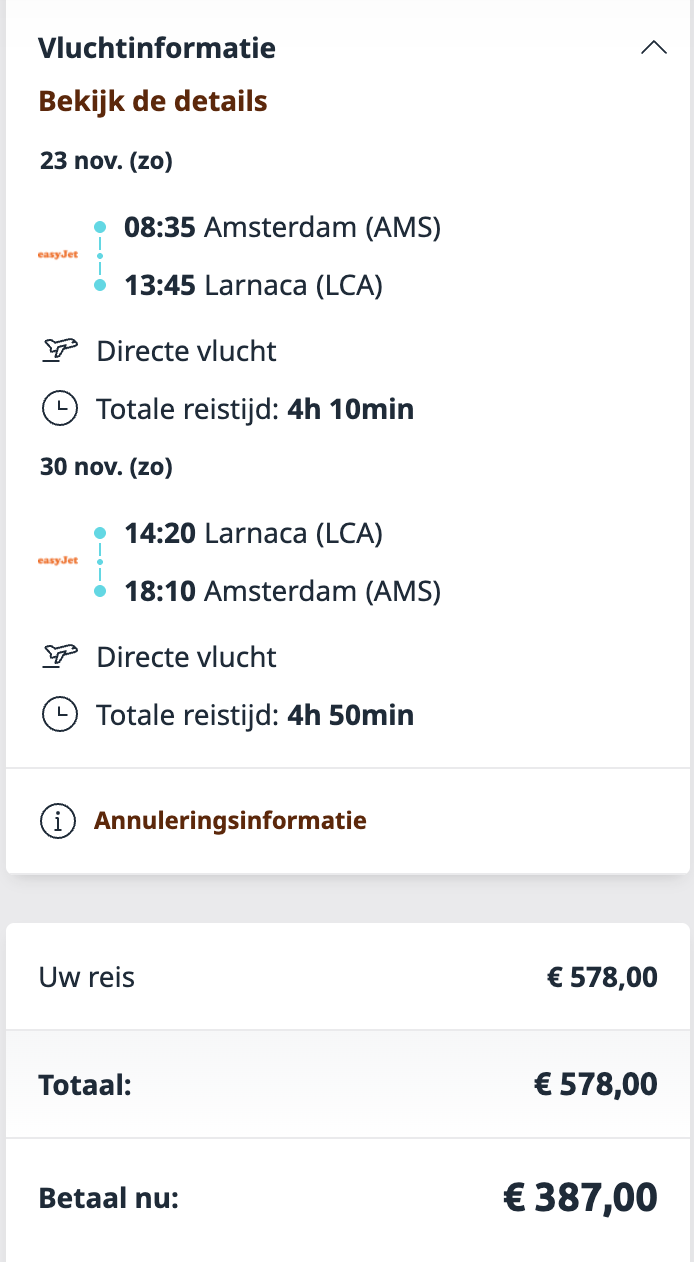Click the 'Uw reis' price of € 578,00

pyautogui.click(x=602, y=977)
